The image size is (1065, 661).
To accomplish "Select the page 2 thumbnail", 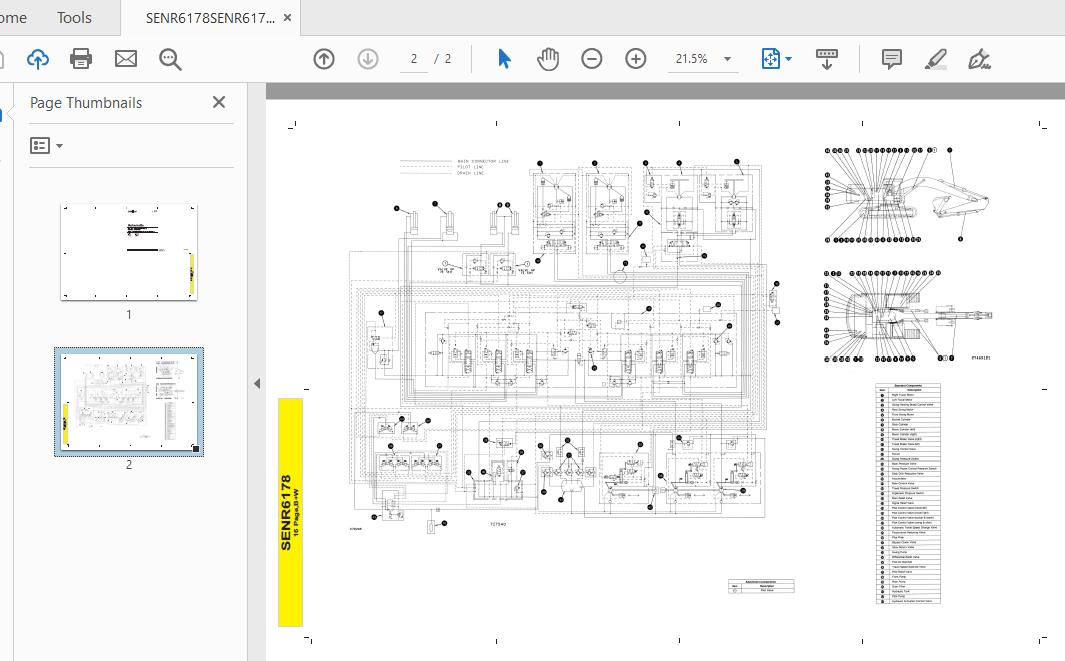I will pos(129,401).
